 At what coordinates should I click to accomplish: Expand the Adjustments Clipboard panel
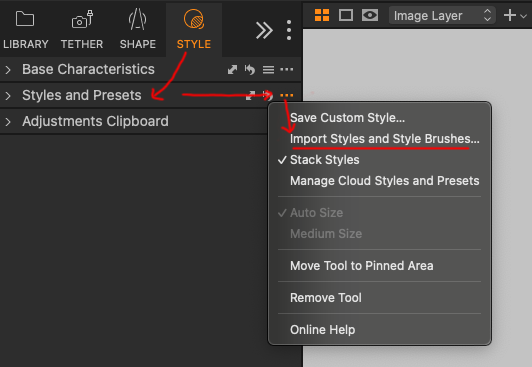(x=8, y=121)
